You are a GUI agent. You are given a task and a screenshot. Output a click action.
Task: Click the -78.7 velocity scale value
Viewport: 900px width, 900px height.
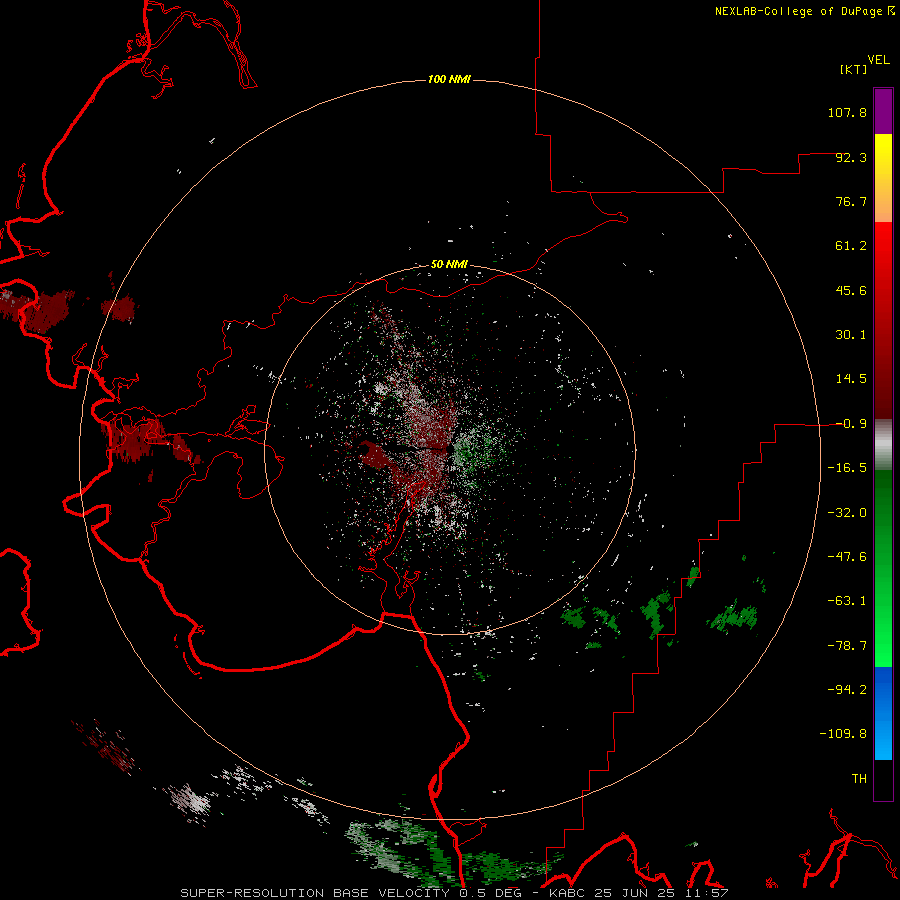(847, 646)
